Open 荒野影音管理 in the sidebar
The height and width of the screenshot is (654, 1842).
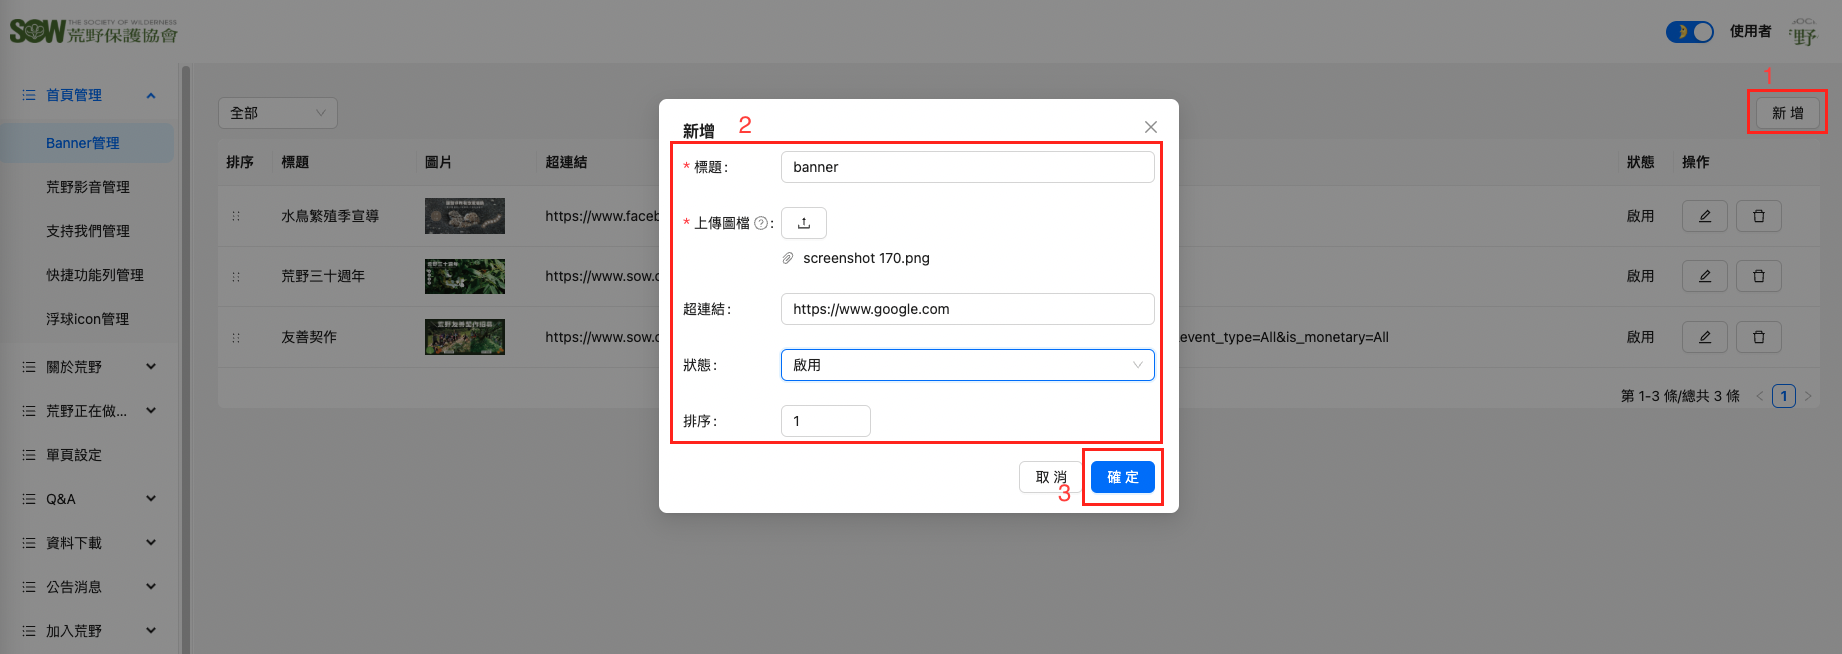(88, 187)
